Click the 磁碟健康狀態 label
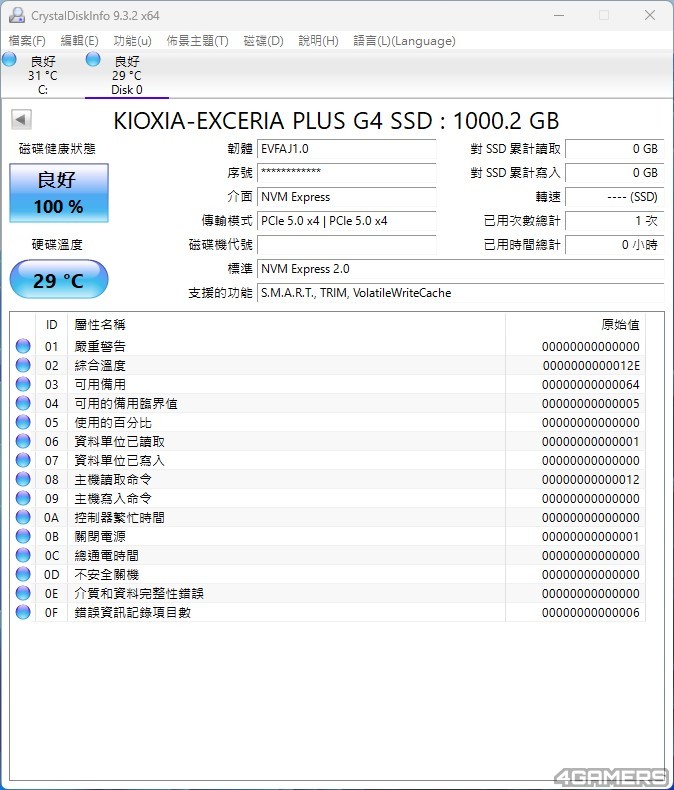This screenshot has height=790, width=674. point(57,149)
